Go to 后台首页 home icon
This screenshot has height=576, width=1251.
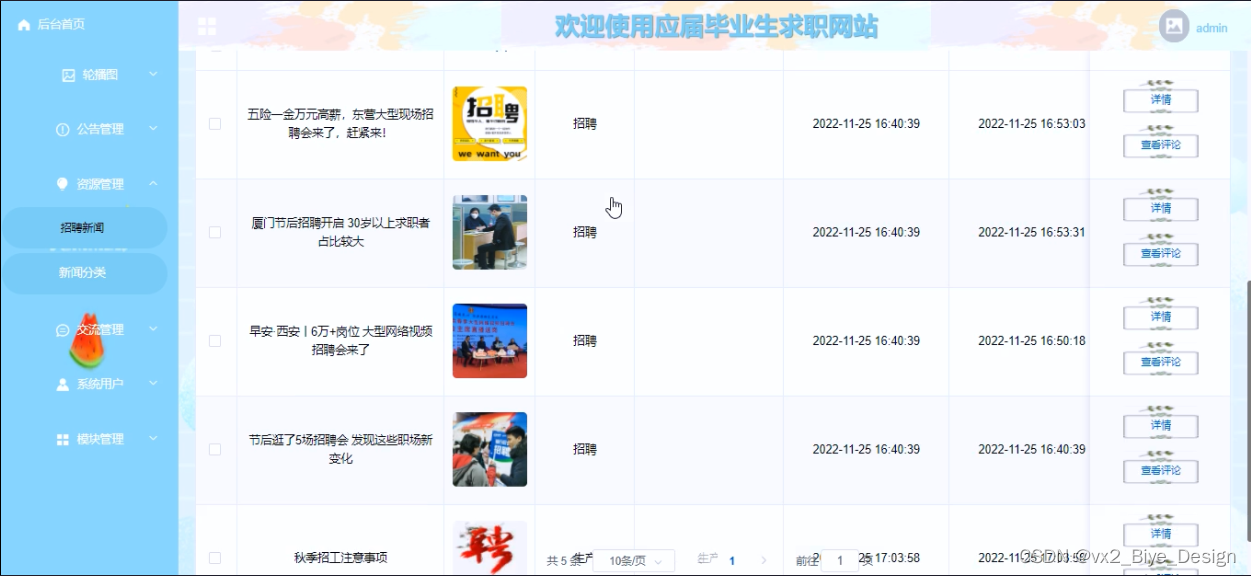click(24, 25)
